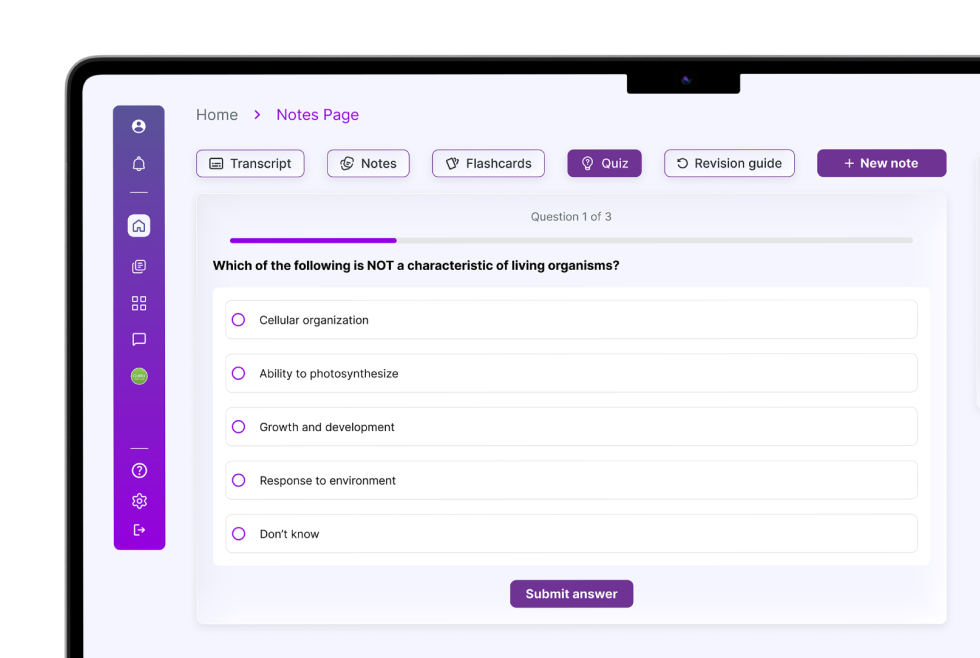
Task: Choose the "Ability to photosynthesize" radio button
Action: tap(238, 373)
